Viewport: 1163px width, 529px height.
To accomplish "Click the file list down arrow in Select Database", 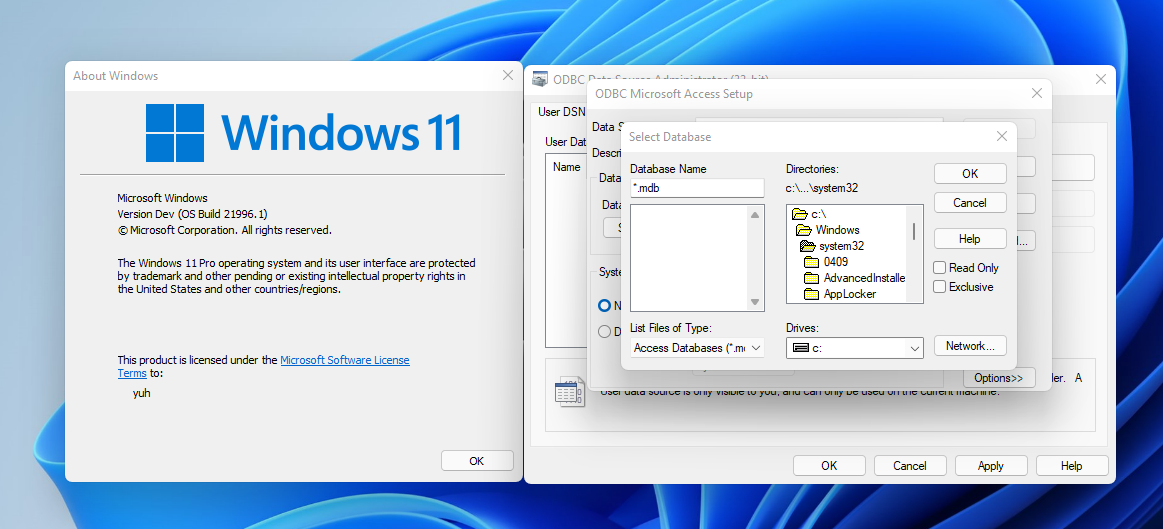I will click(755, 302).
